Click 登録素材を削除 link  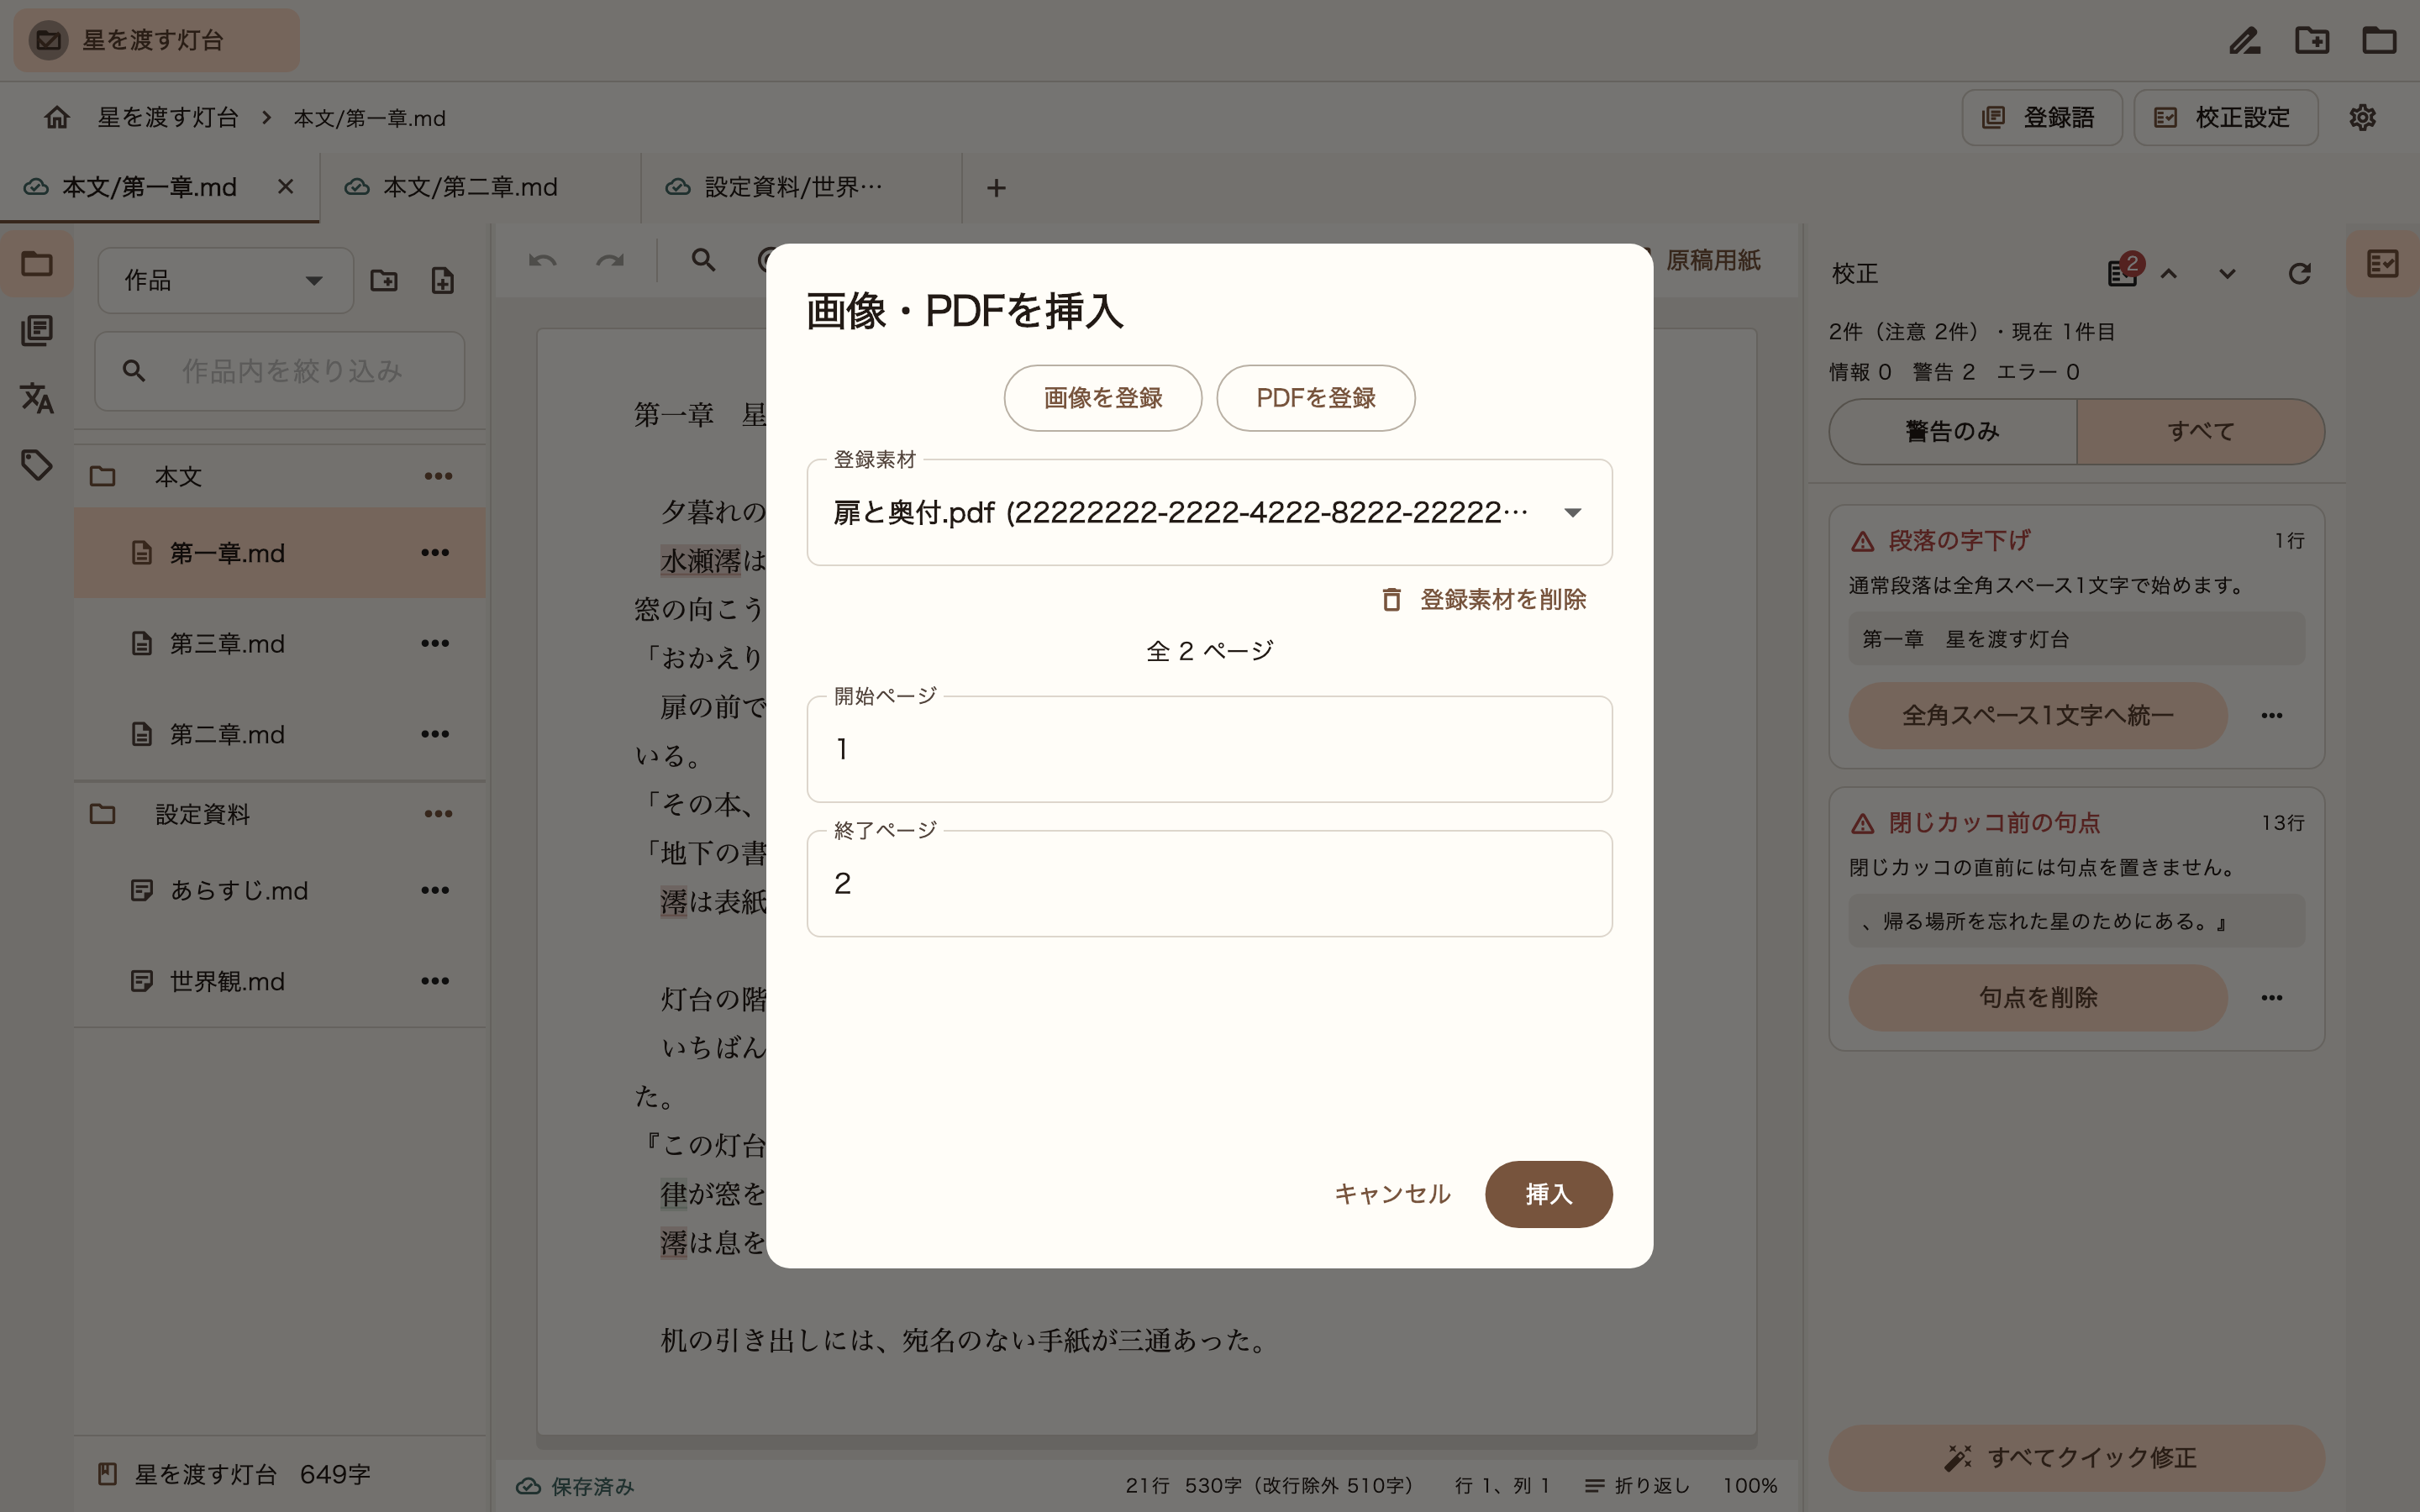pyautogui.click(x=1484, y=599)
